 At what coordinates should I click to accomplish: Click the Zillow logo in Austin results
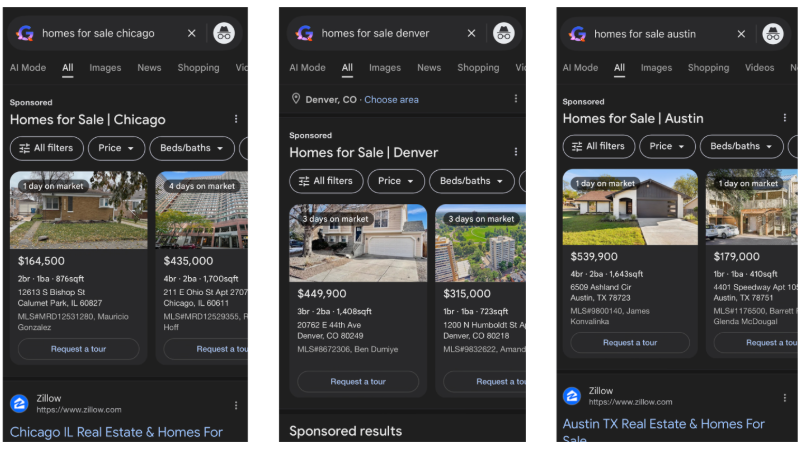tap(572, 396)
